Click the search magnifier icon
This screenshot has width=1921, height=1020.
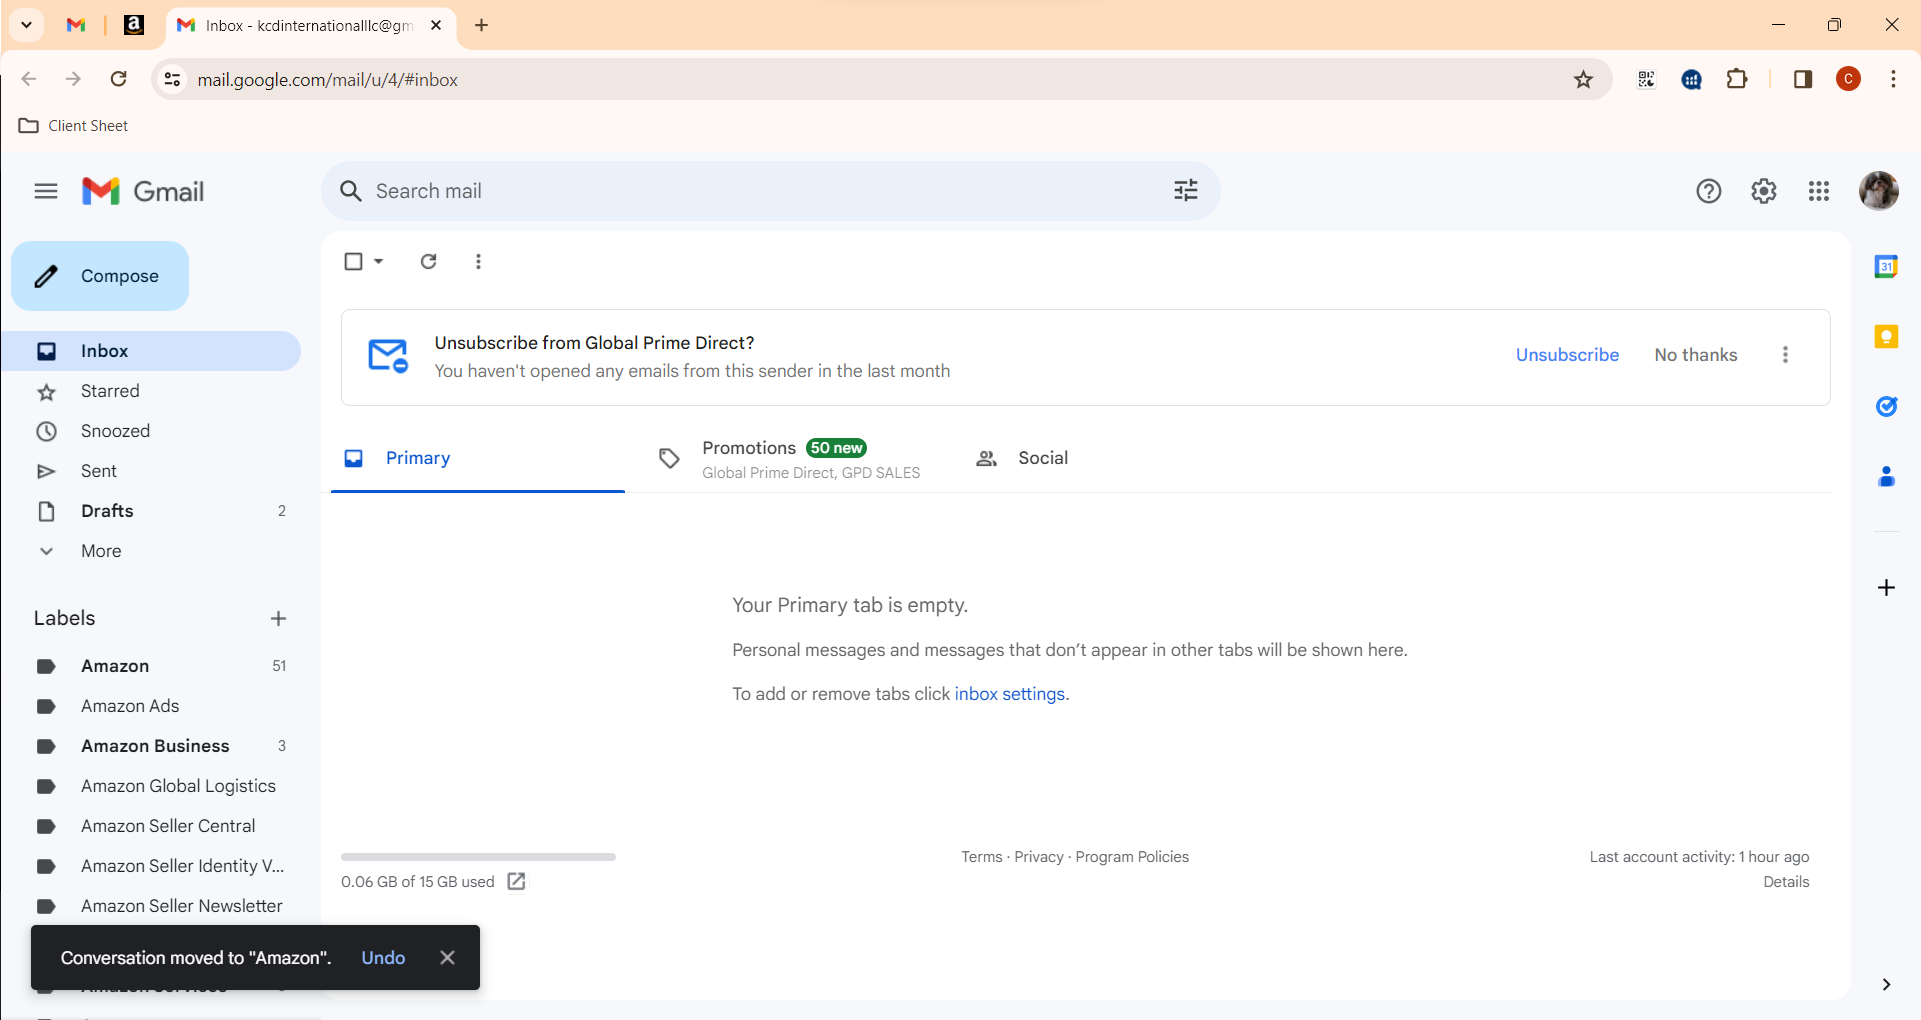click(x=350, y=191)
